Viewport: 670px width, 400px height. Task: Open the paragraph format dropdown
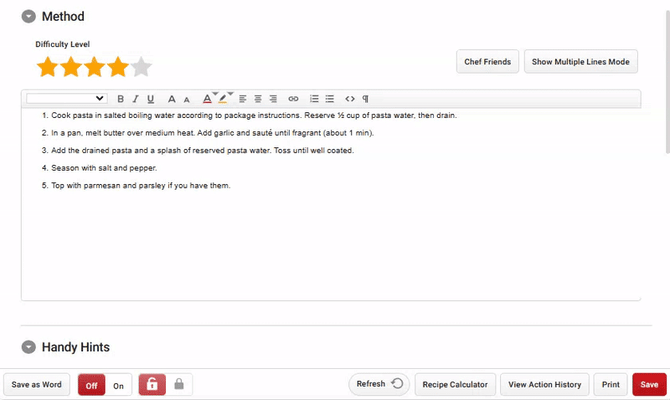tap(66, 99)
